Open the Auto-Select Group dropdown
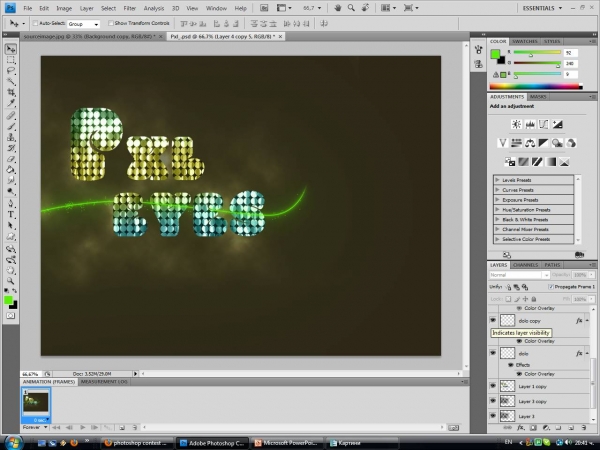 (83, 24)
